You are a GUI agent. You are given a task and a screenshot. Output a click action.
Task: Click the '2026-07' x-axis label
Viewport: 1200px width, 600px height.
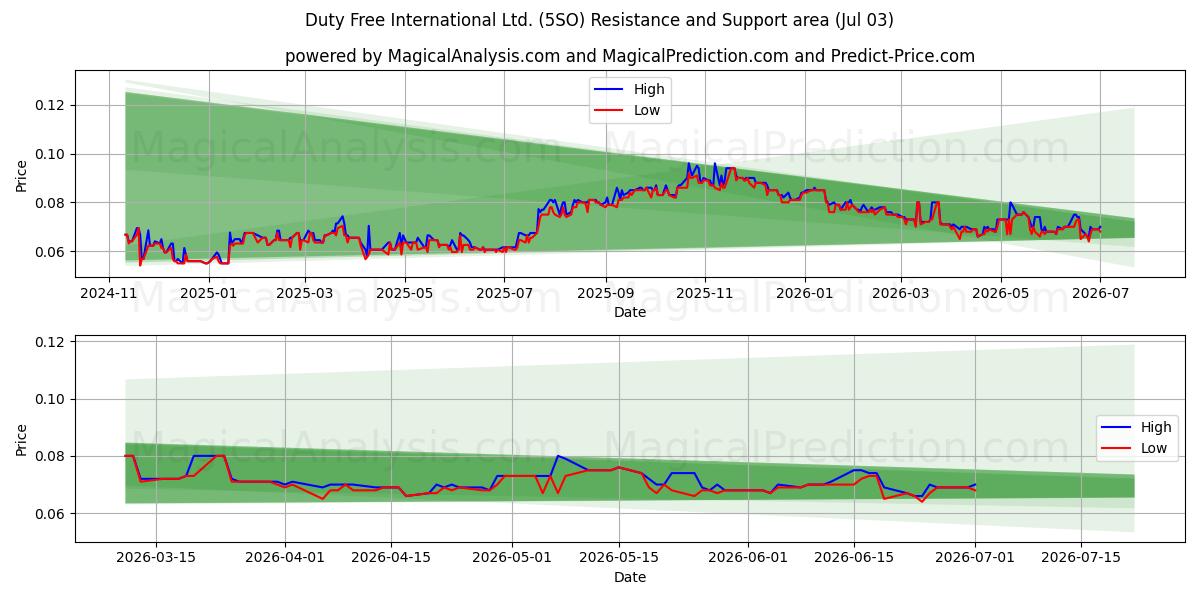pos(1100,293)
